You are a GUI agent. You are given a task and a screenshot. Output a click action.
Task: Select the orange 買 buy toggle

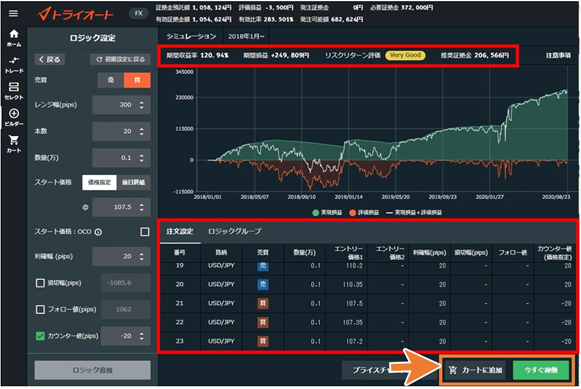pos(137,80)
